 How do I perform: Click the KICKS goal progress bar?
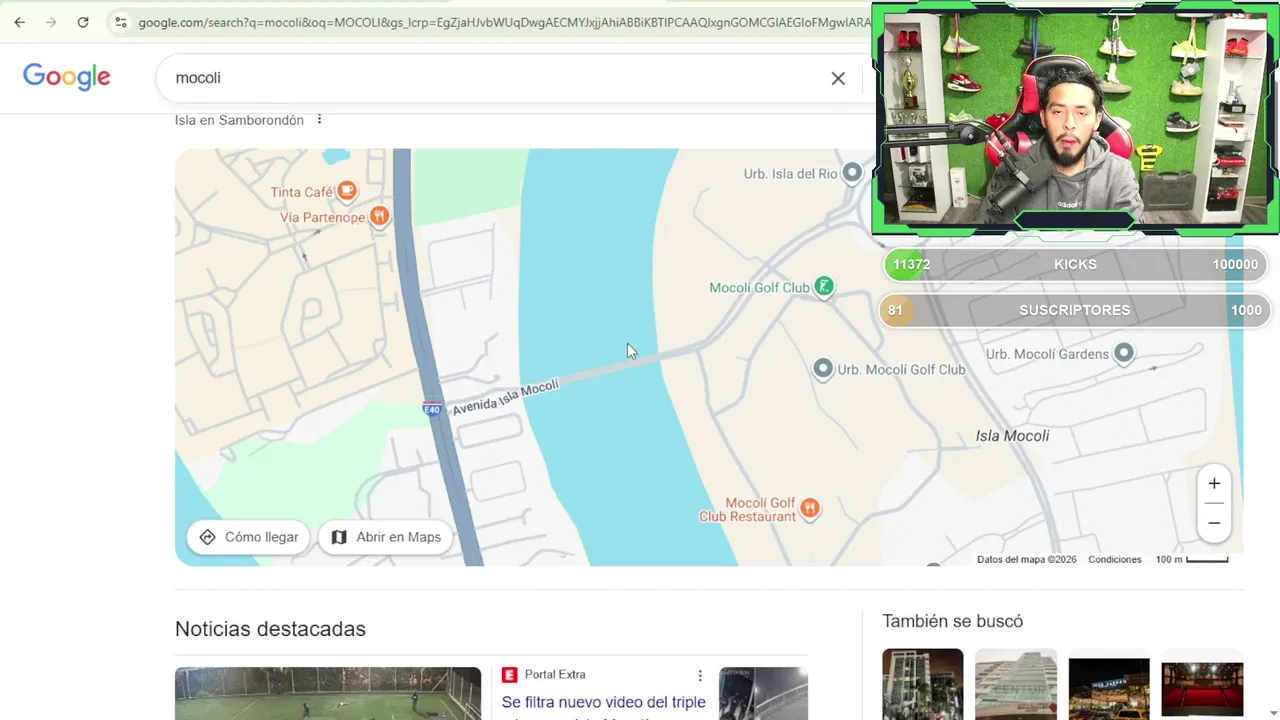coord(1075,264)
